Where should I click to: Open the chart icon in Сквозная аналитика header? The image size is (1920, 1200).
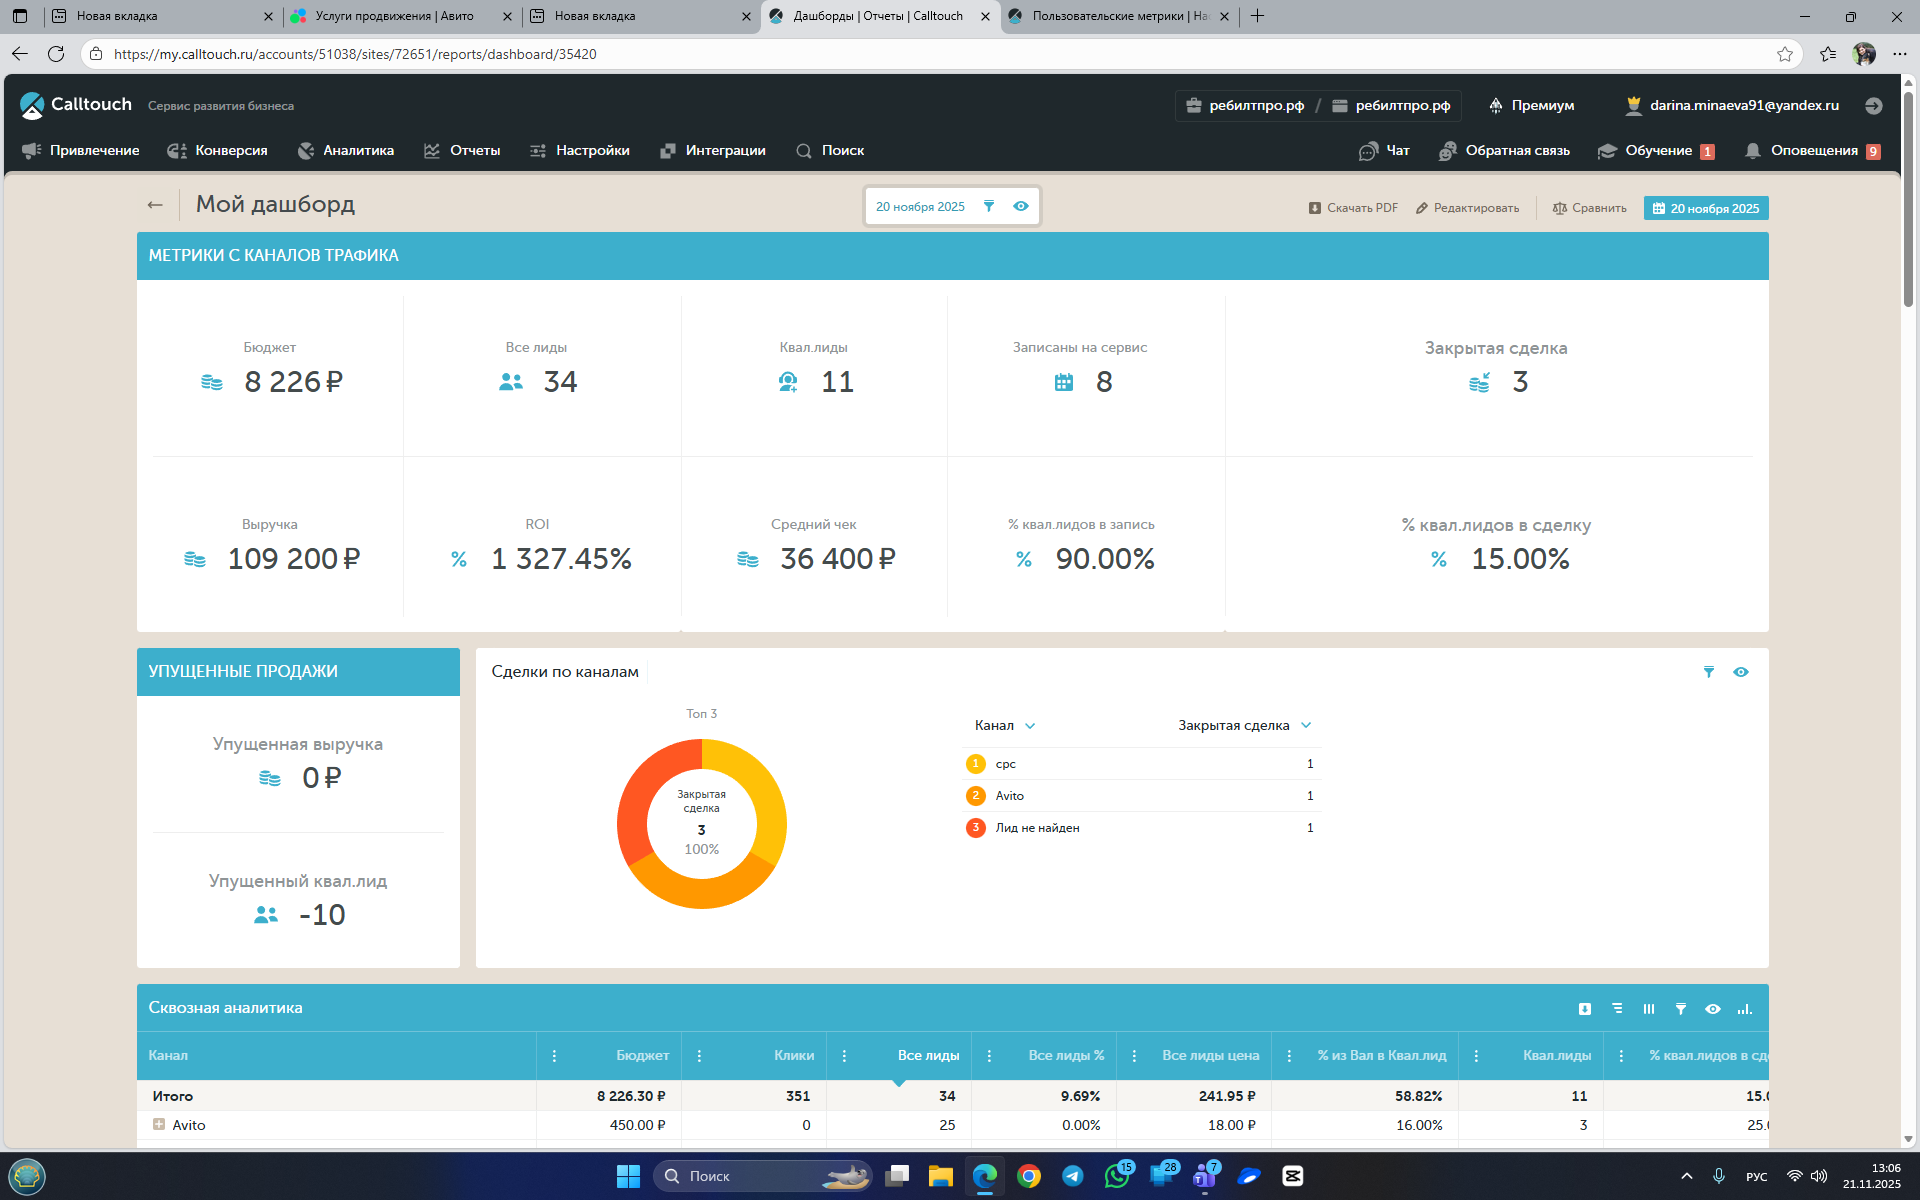(x=1745, y=1009)
